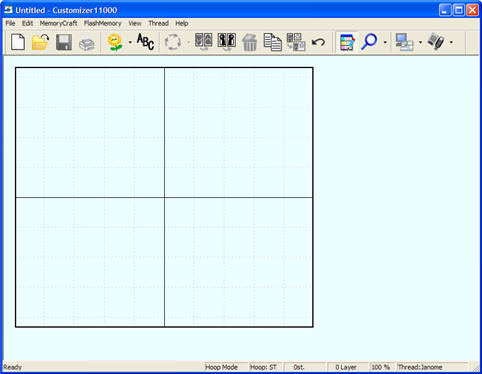This screenshot has height=374, width=482.
Task: Click the Ready status text
Action: [13, 367]
